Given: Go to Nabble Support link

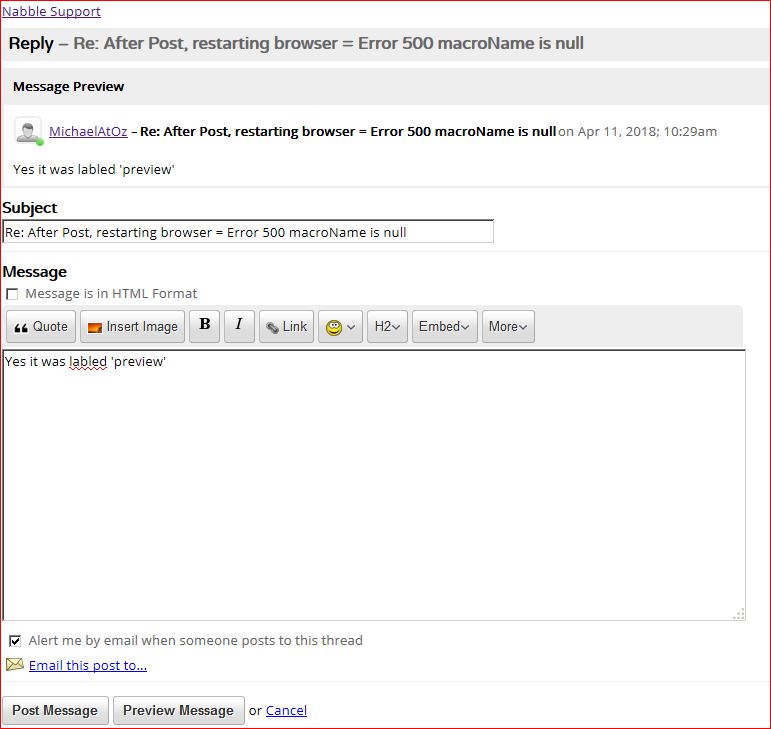Looking at the screenshot, I should (x=51, y=12).
